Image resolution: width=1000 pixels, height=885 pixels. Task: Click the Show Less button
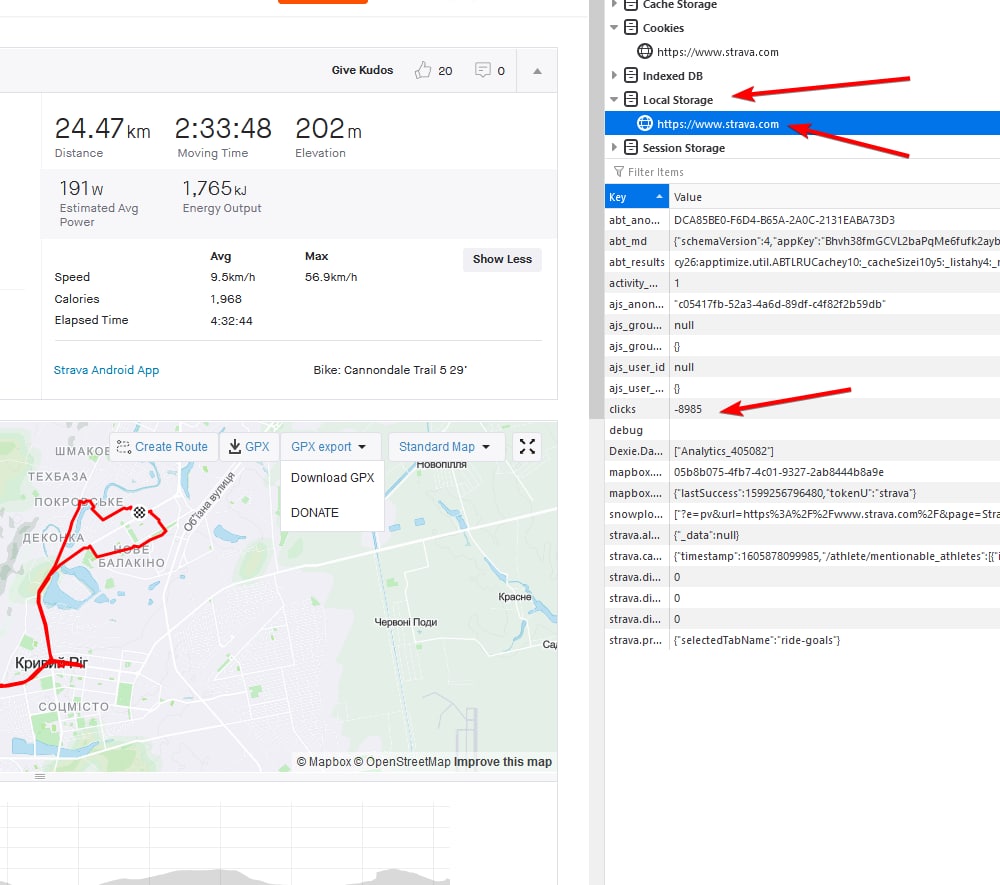point(502,260)
